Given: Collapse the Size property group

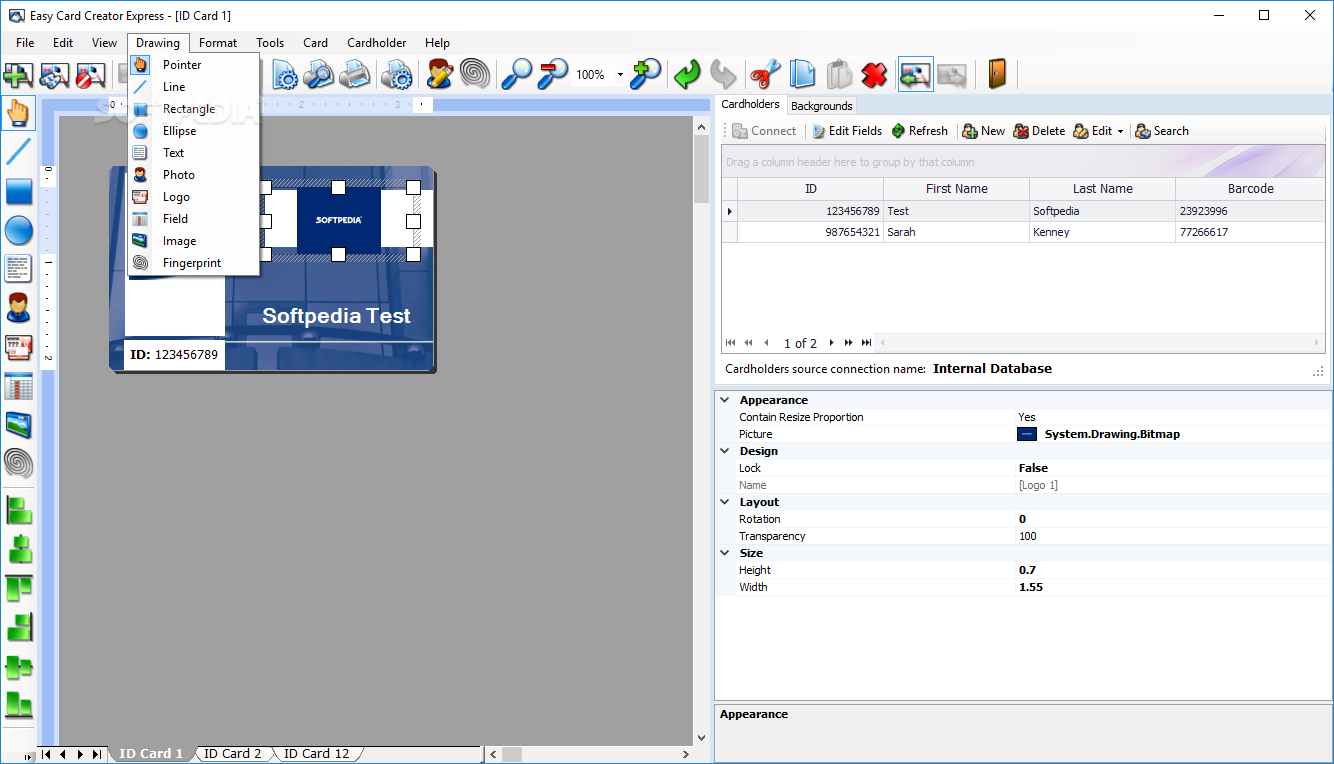Looking at the screenshot, I should [725, 553].
